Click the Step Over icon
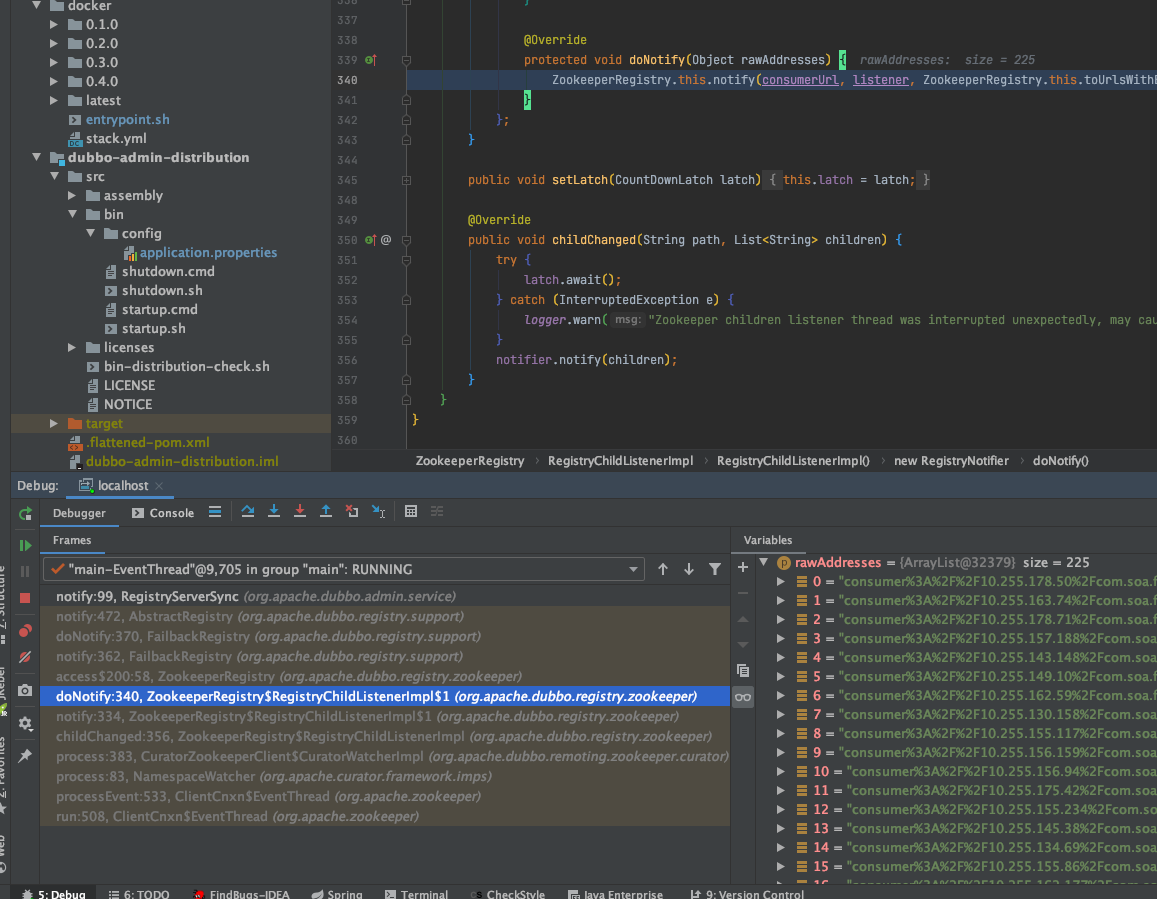The image size is (1157, 899). pos(249,511)
